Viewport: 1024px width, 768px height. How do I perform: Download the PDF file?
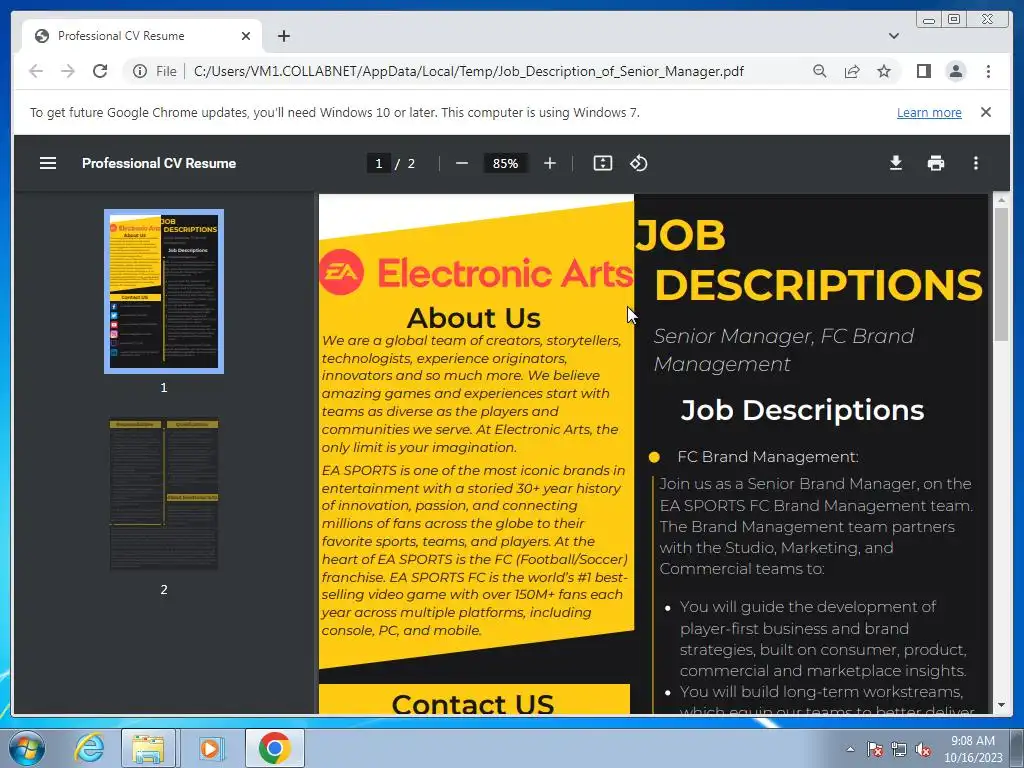tap(896, 163)
